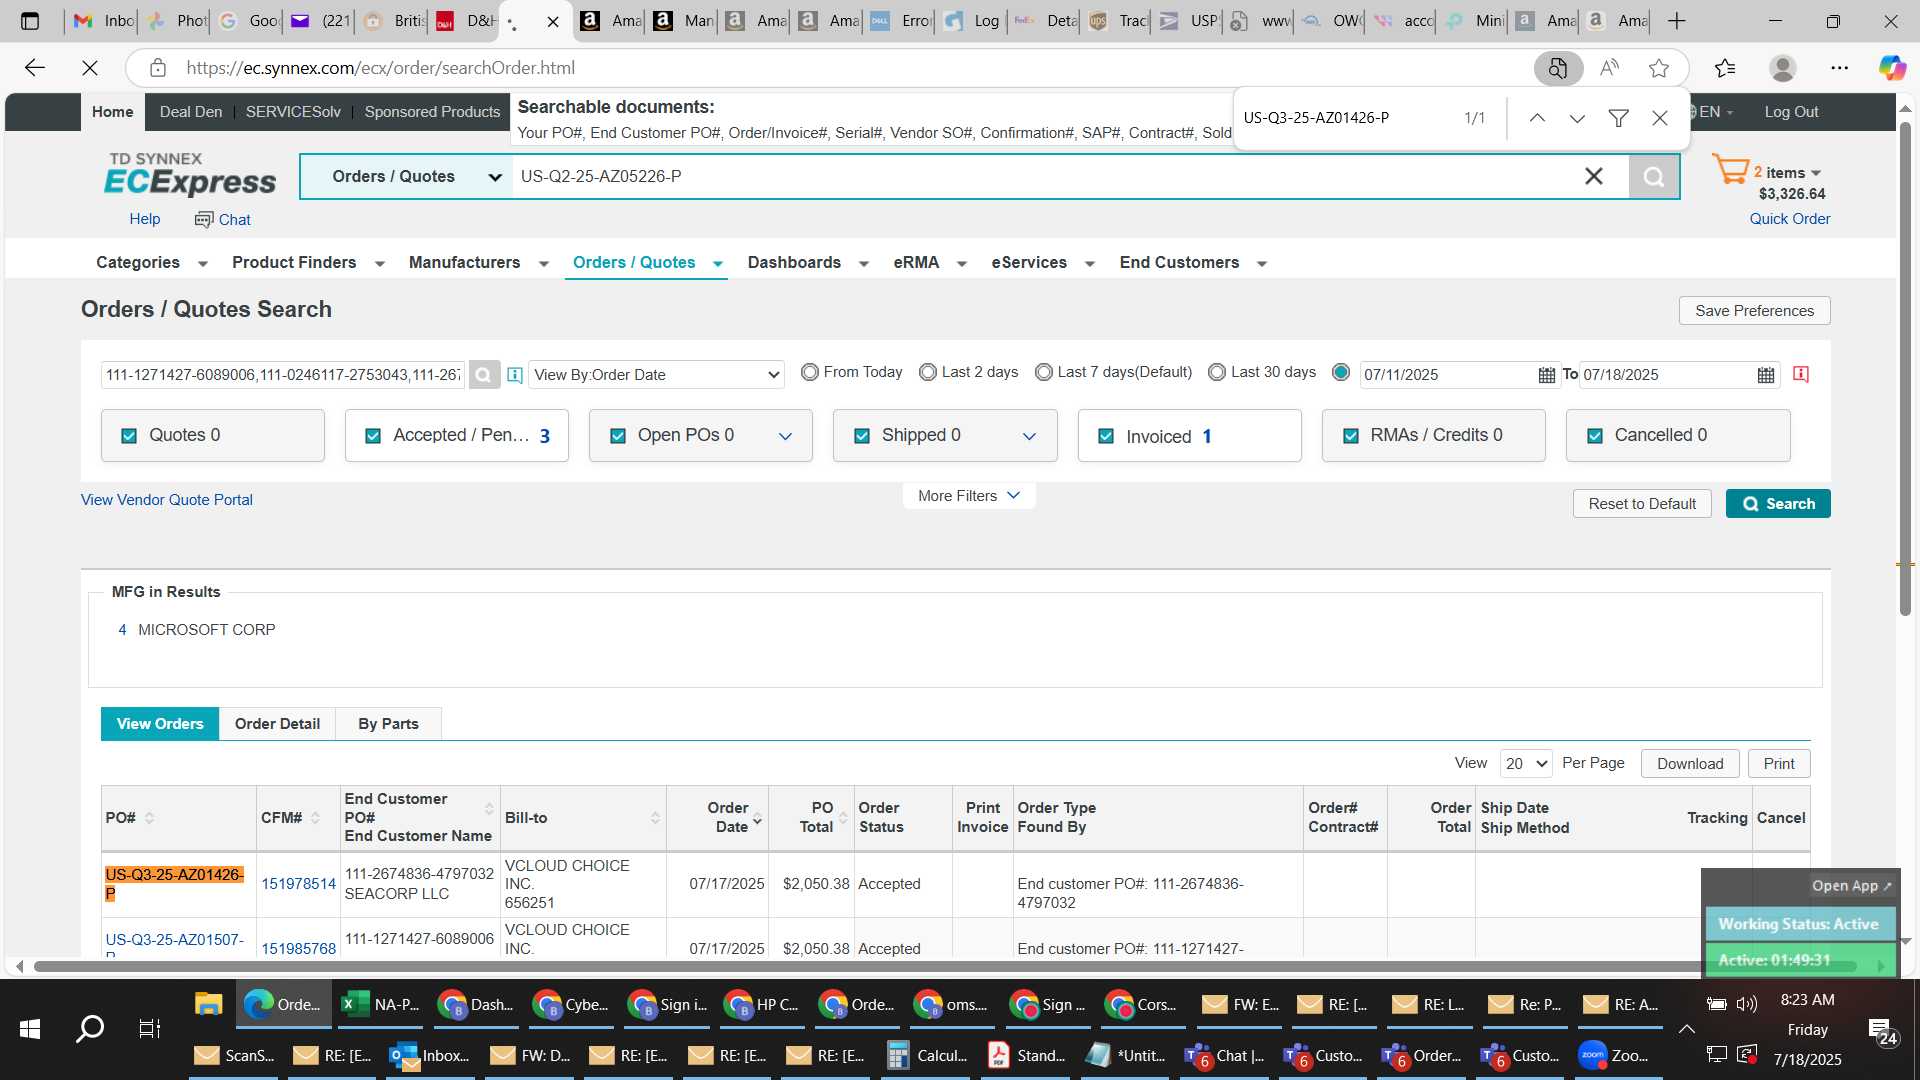The width and height of the screenshot is (1920, 1080).
Task: Open confirmation number 151978514 link
Action: click(x=298, y=884)
